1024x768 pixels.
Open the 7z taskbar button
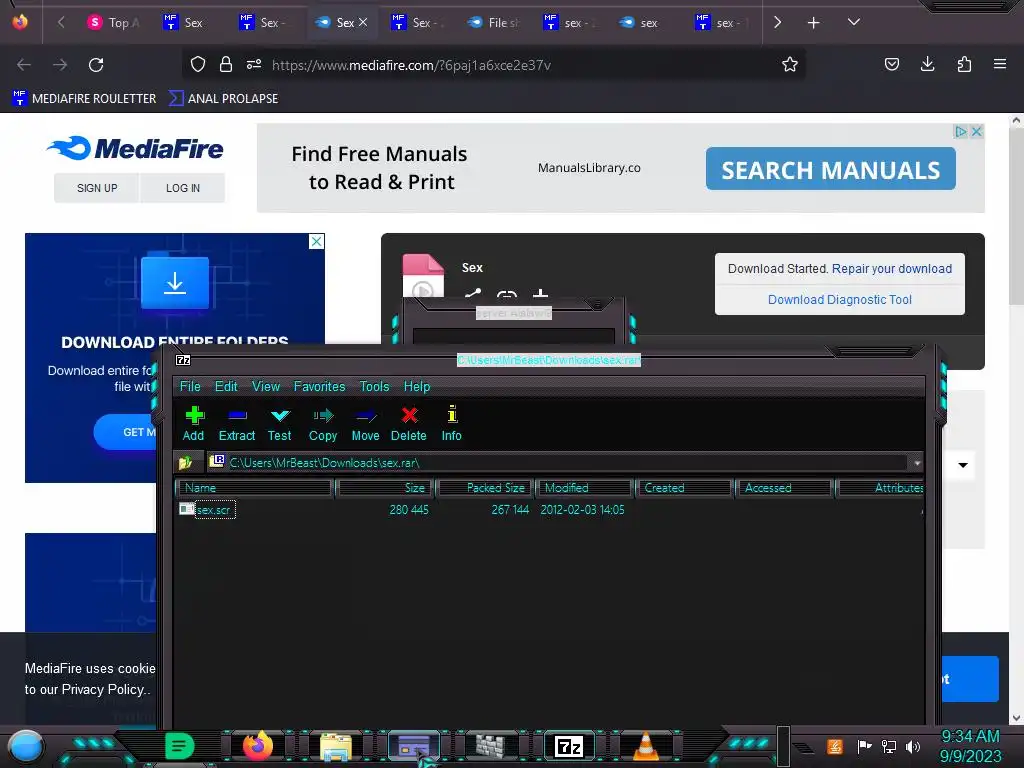click(568, 746)
